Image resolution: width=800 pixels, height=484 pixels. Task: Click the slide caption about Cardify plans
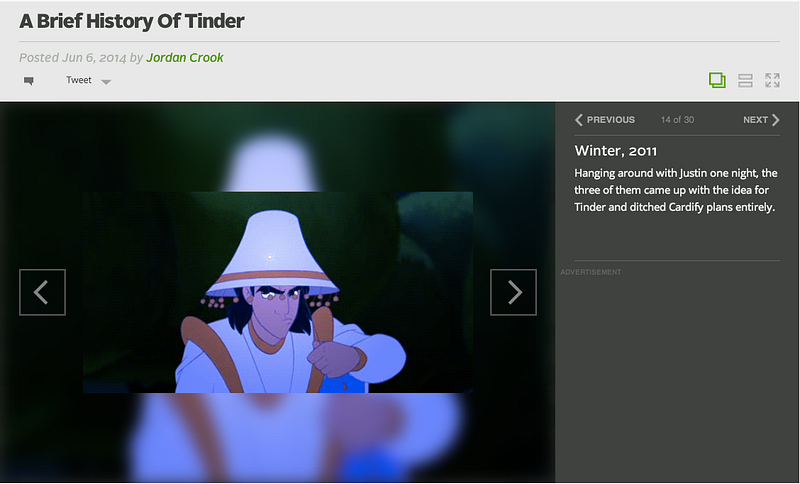(676, 190)
